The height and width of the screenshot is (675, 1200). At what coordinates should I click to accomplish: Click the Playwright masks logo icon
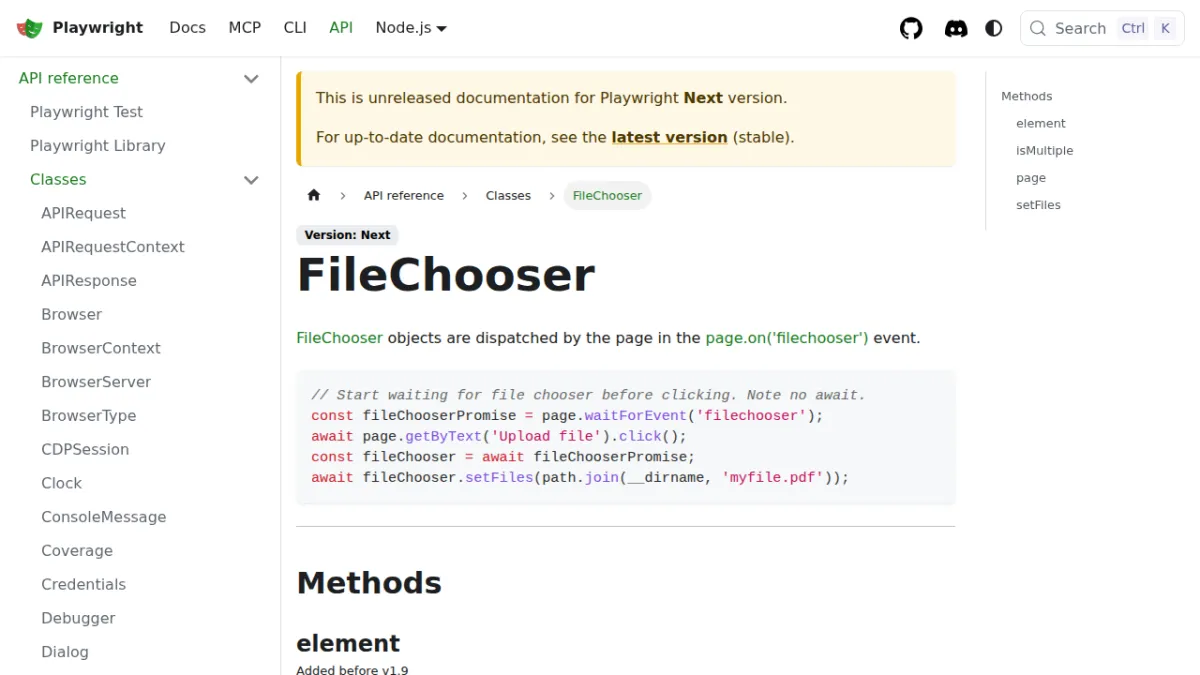click(x=30, y=28)
